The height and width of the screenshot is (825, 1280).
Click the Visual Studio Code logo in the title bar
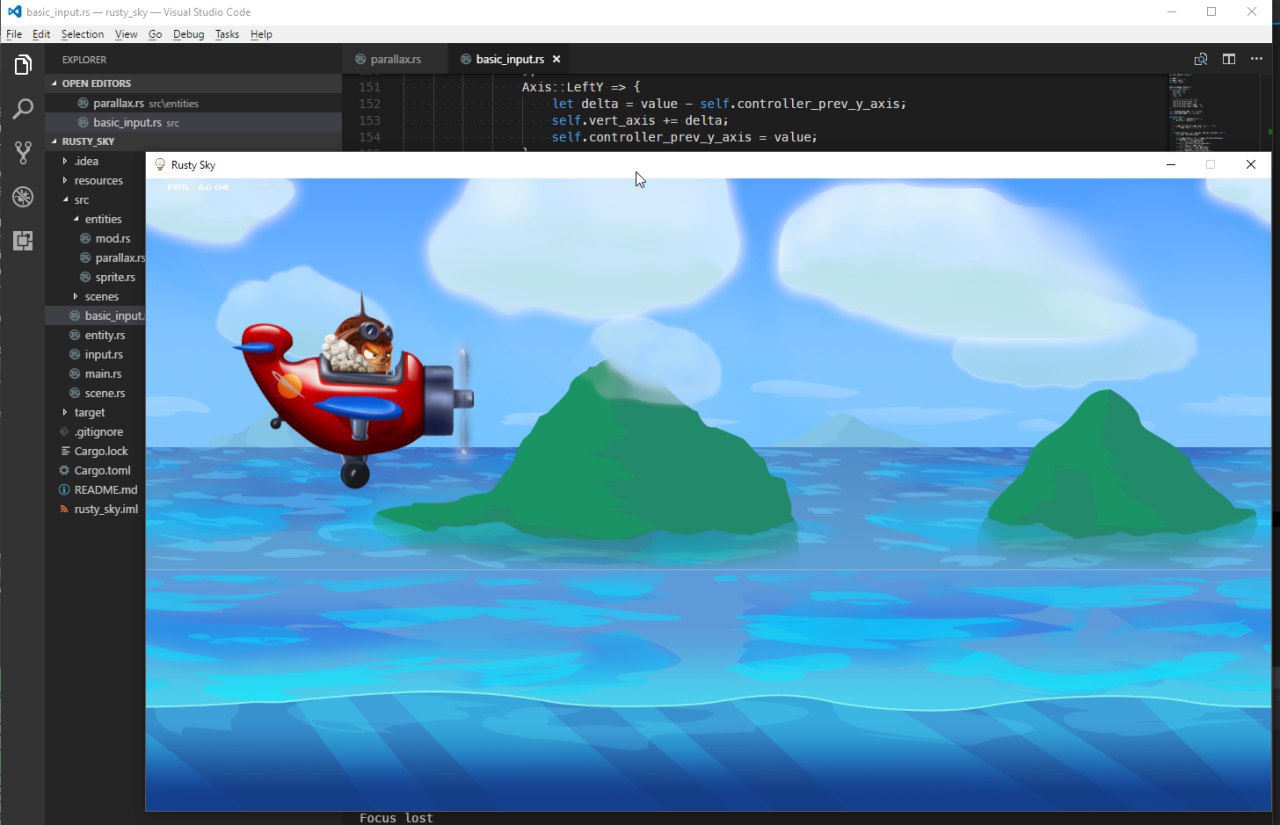pyautogui.click(x=14, y=12)
